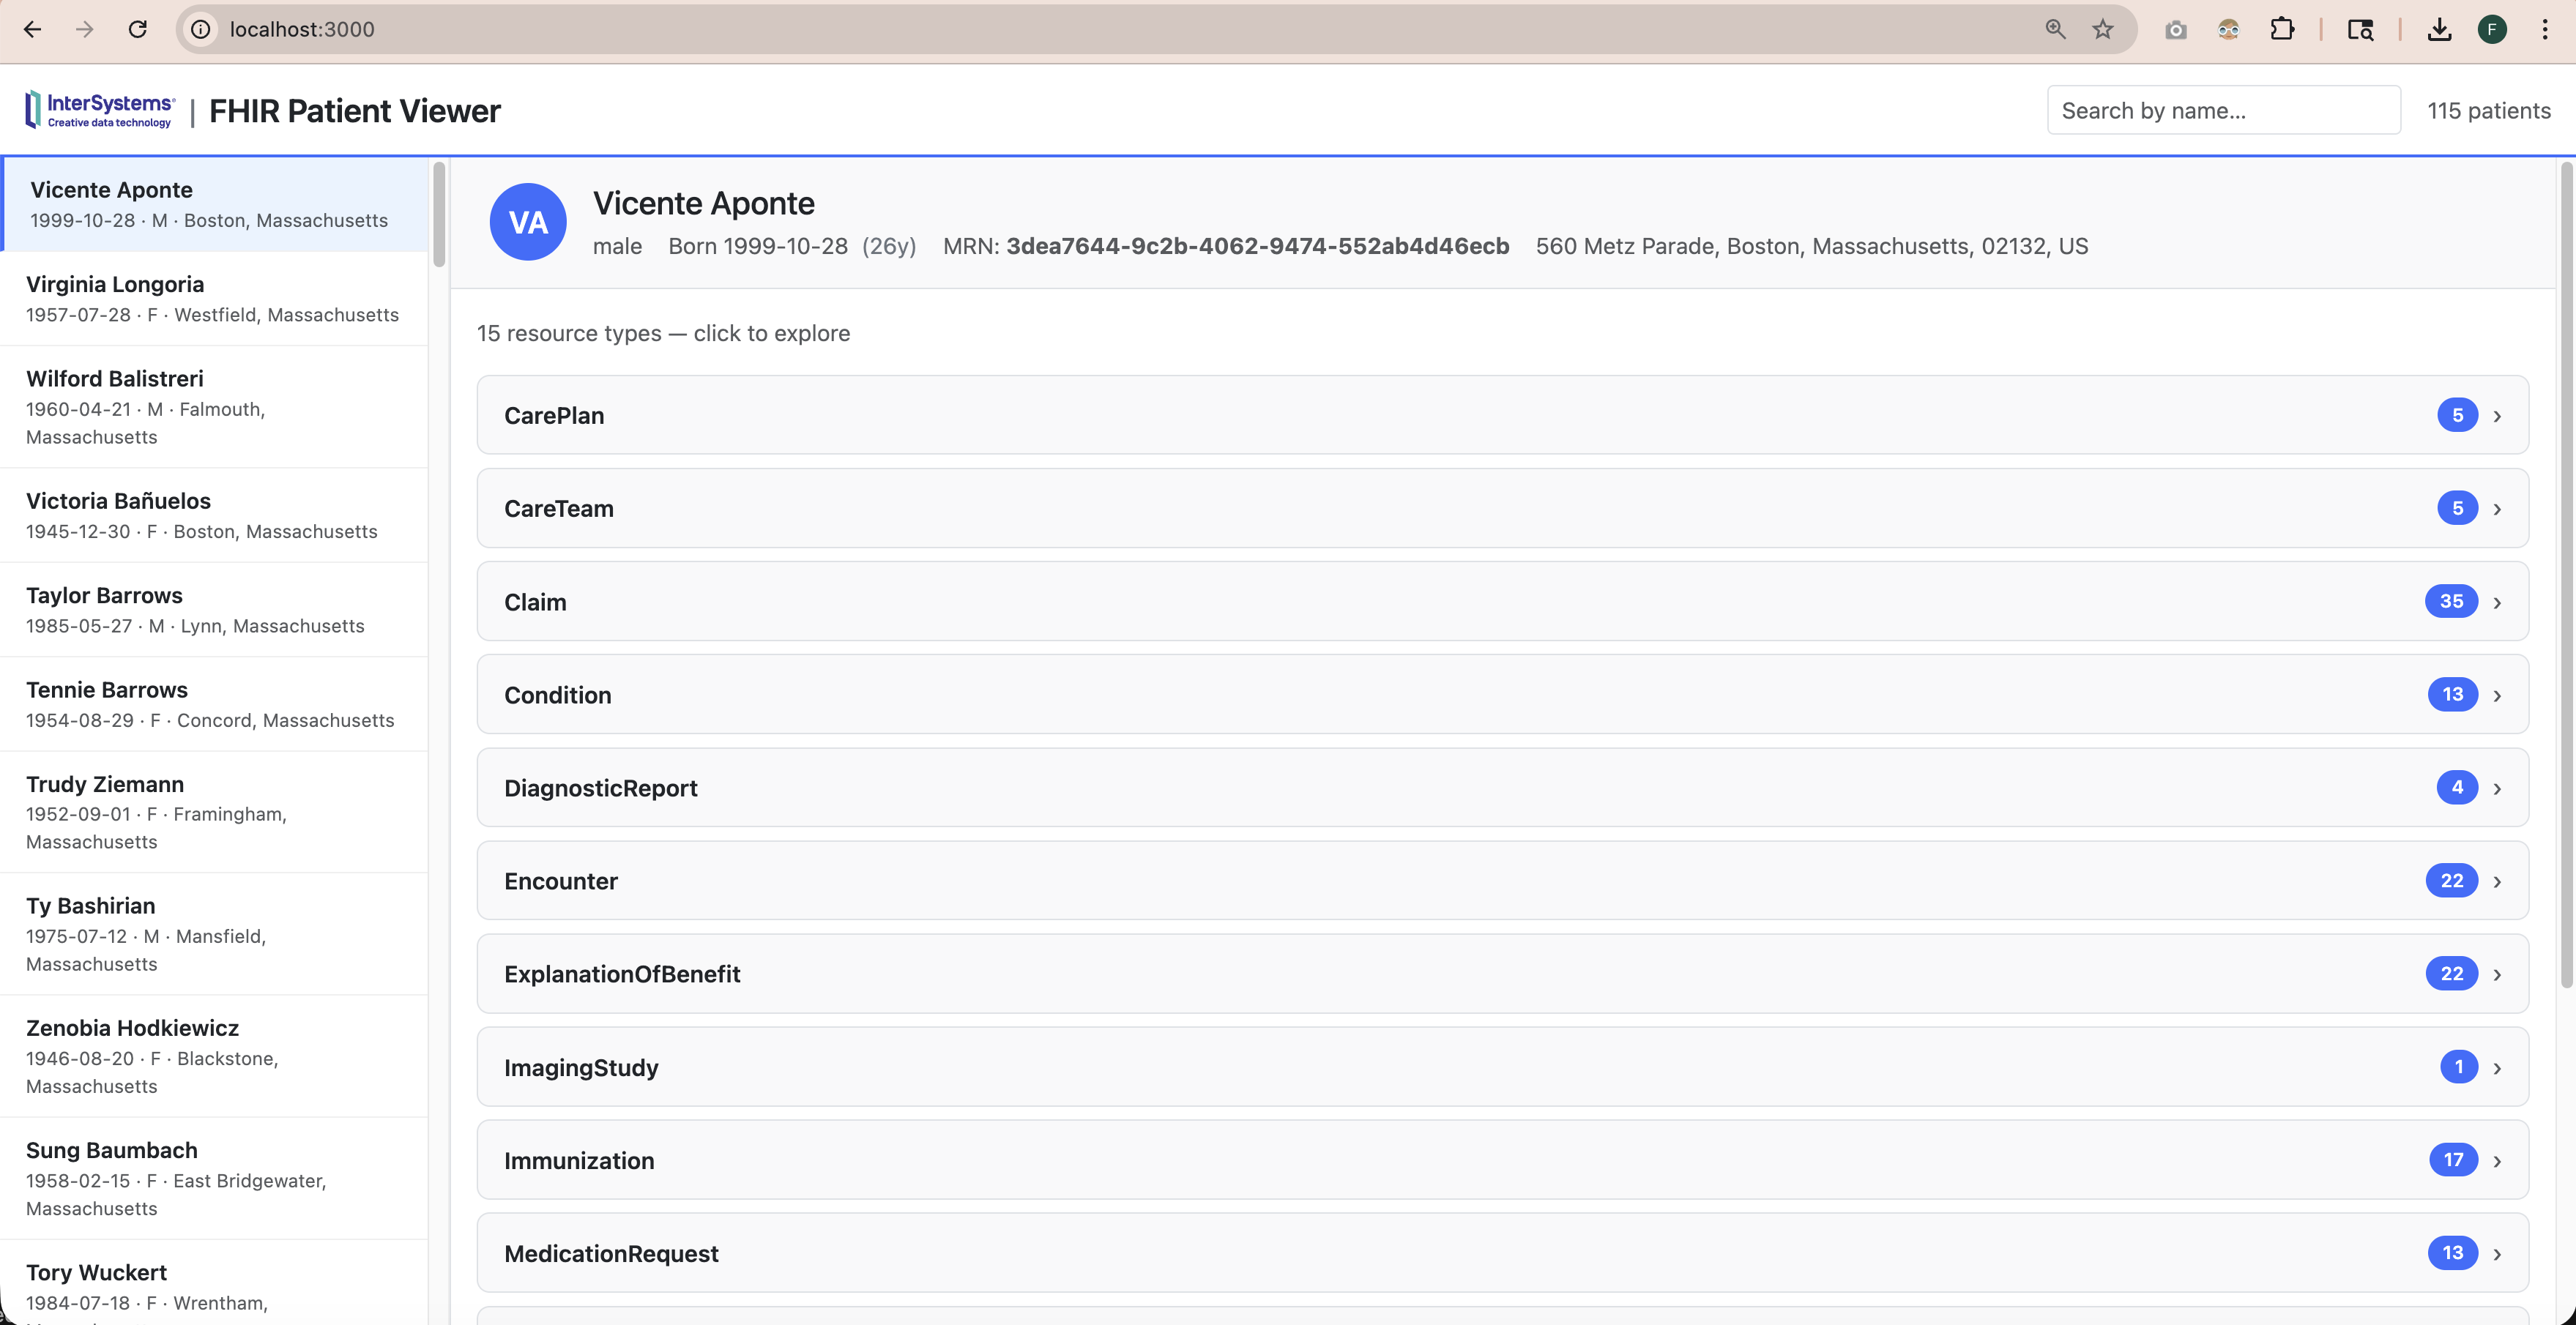This screenshot has height=1325, width=2576.
Task: Select patient Taylor Barrows in sidebar
Action: point(214,609)
